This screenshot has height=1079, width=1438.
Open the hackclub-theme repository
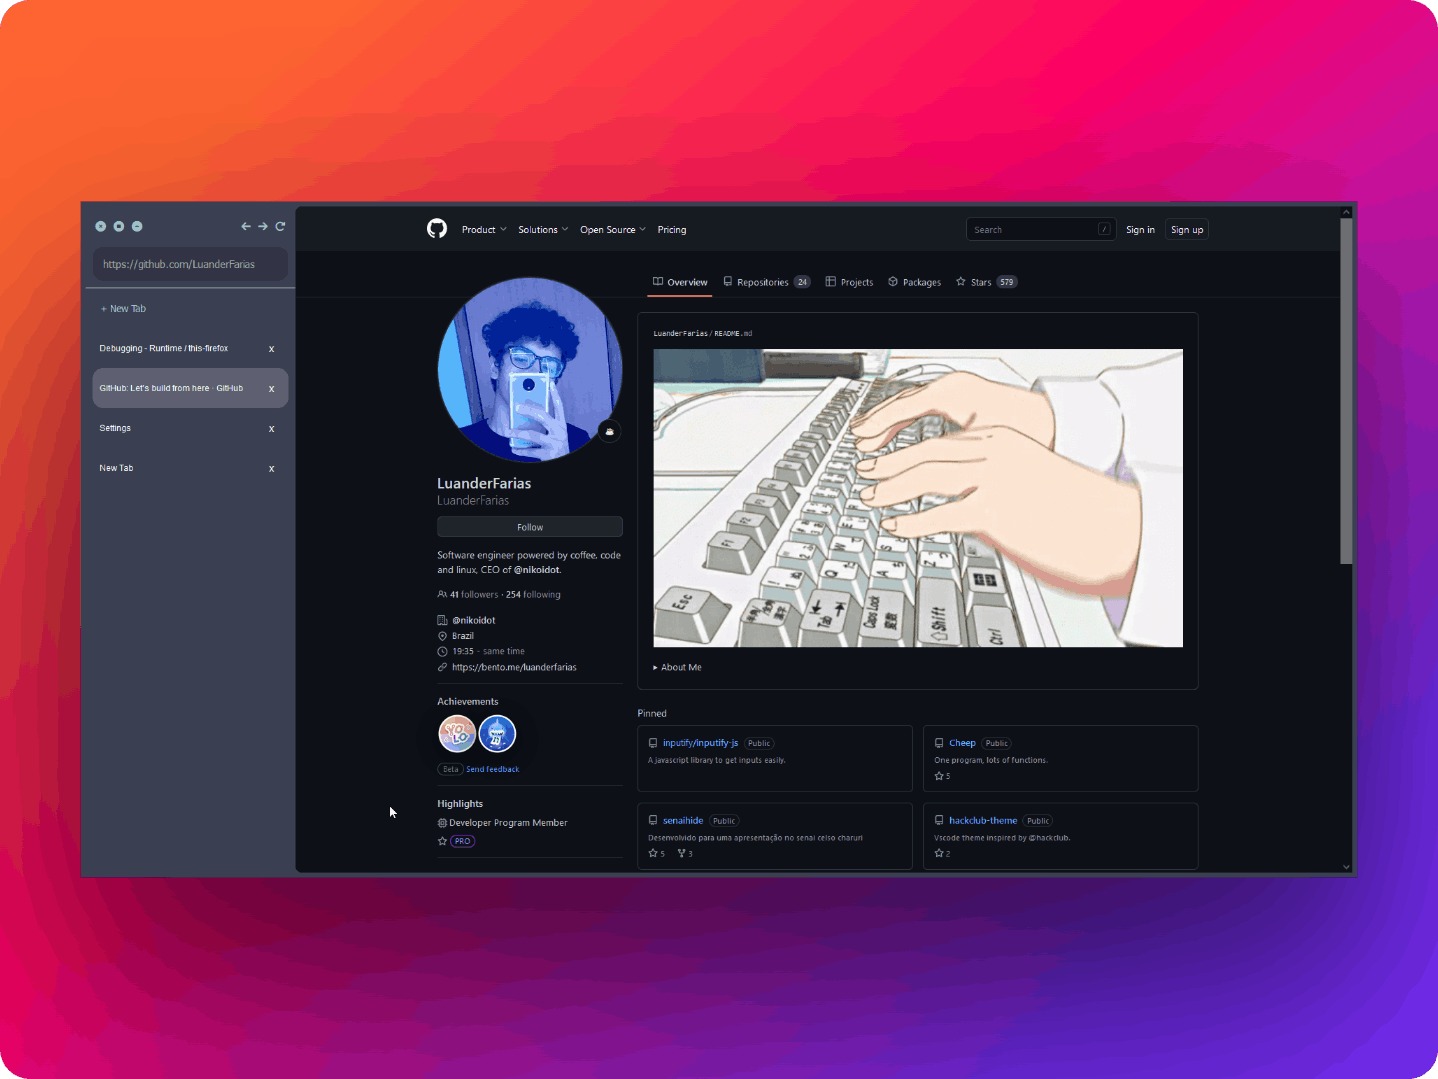tap(983, 821)
